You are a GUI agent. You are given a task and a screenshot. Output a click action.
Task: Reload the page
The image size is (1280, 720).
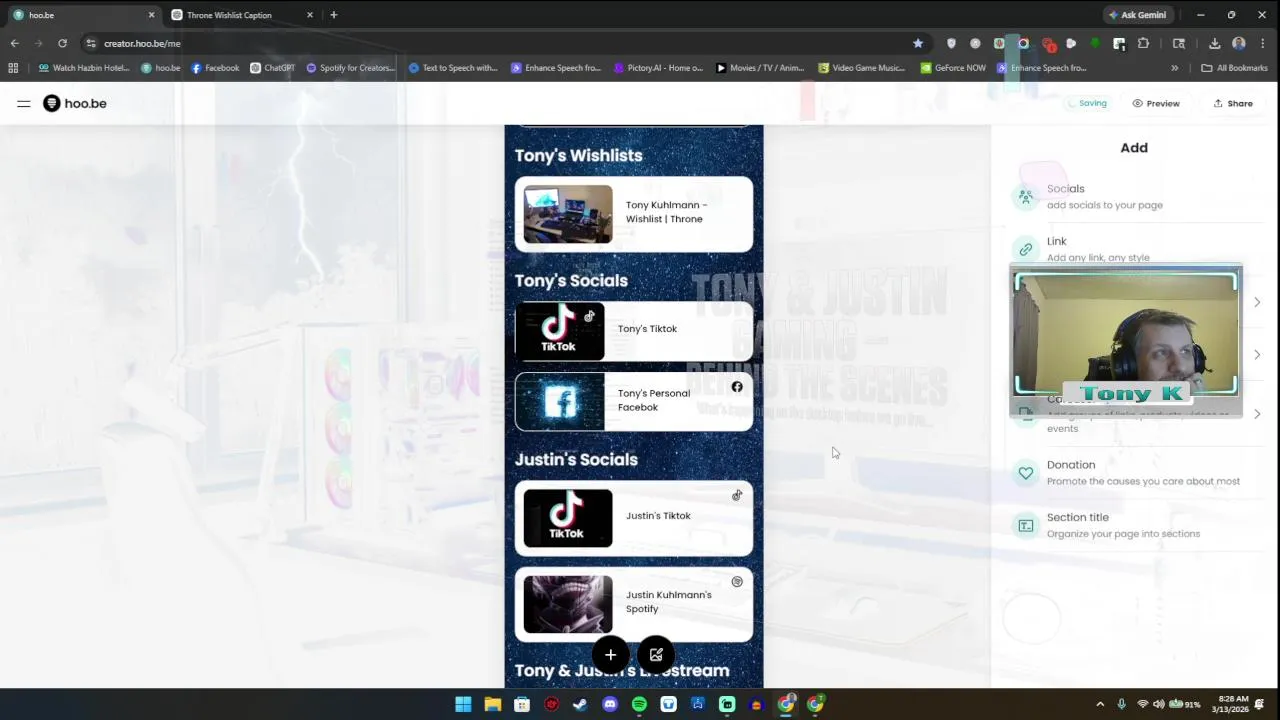click(x=62, y=43)
